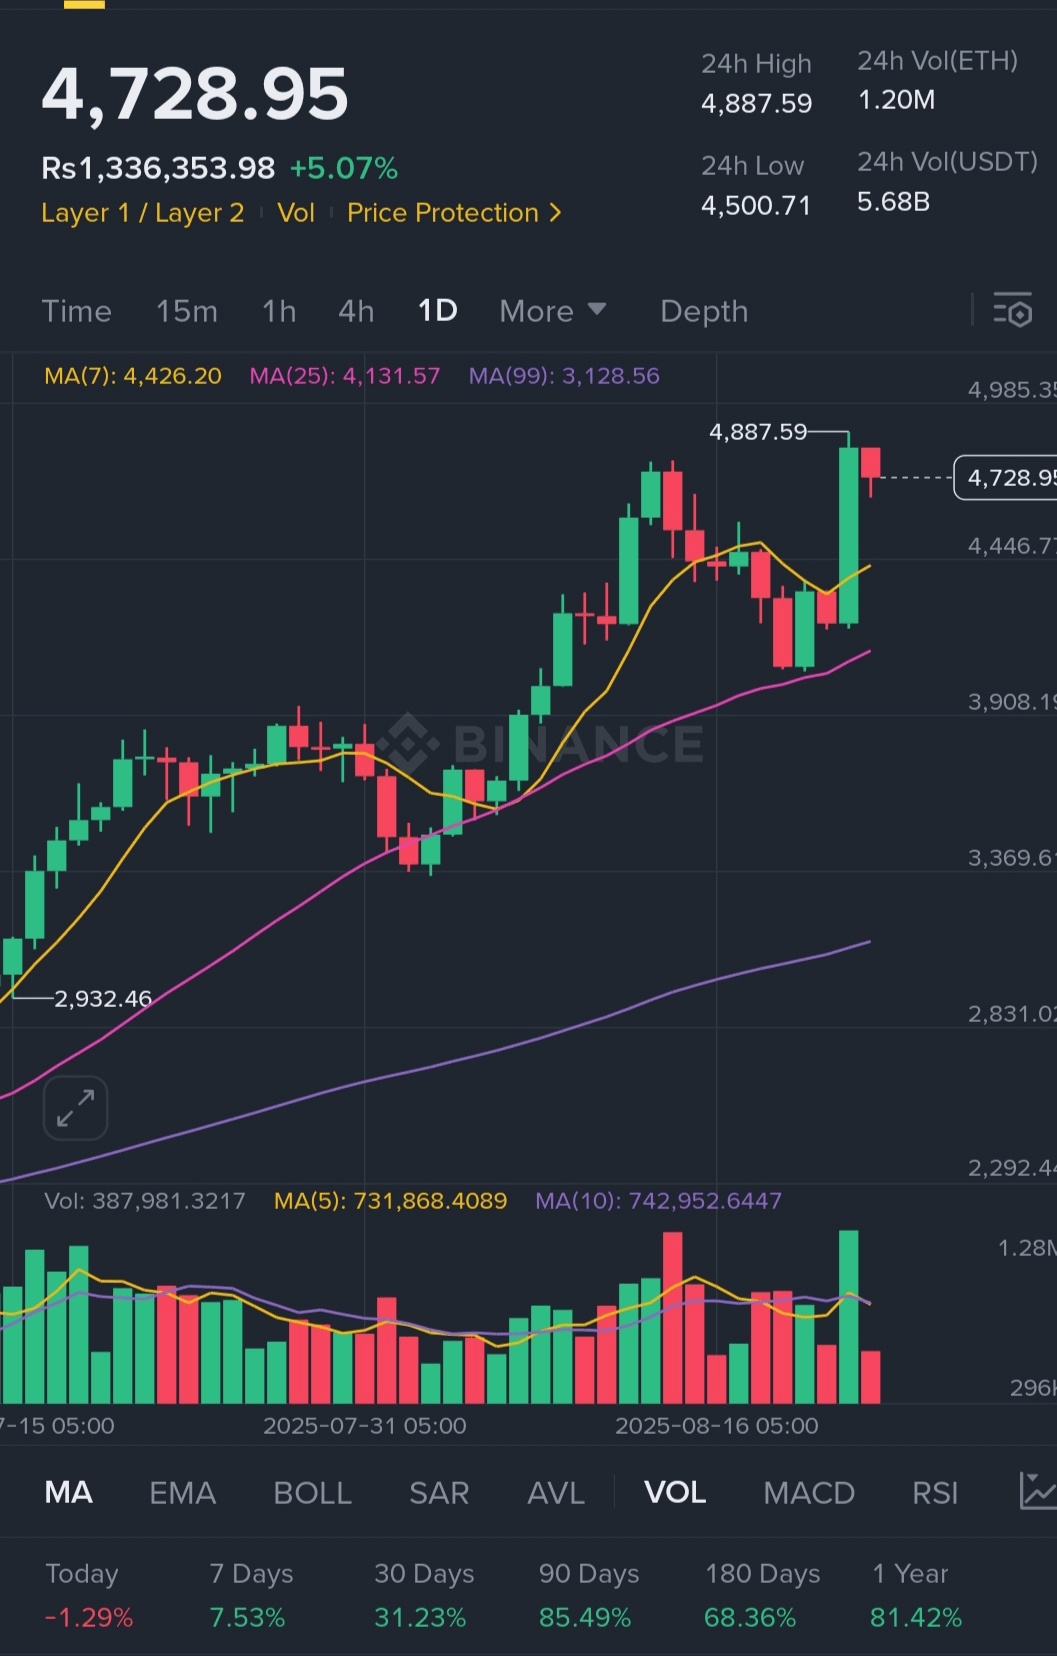The height and width of the screenshot is (1656, 1057).
Task: Switch to the 15m interval
Action: [x=186, y=311]
